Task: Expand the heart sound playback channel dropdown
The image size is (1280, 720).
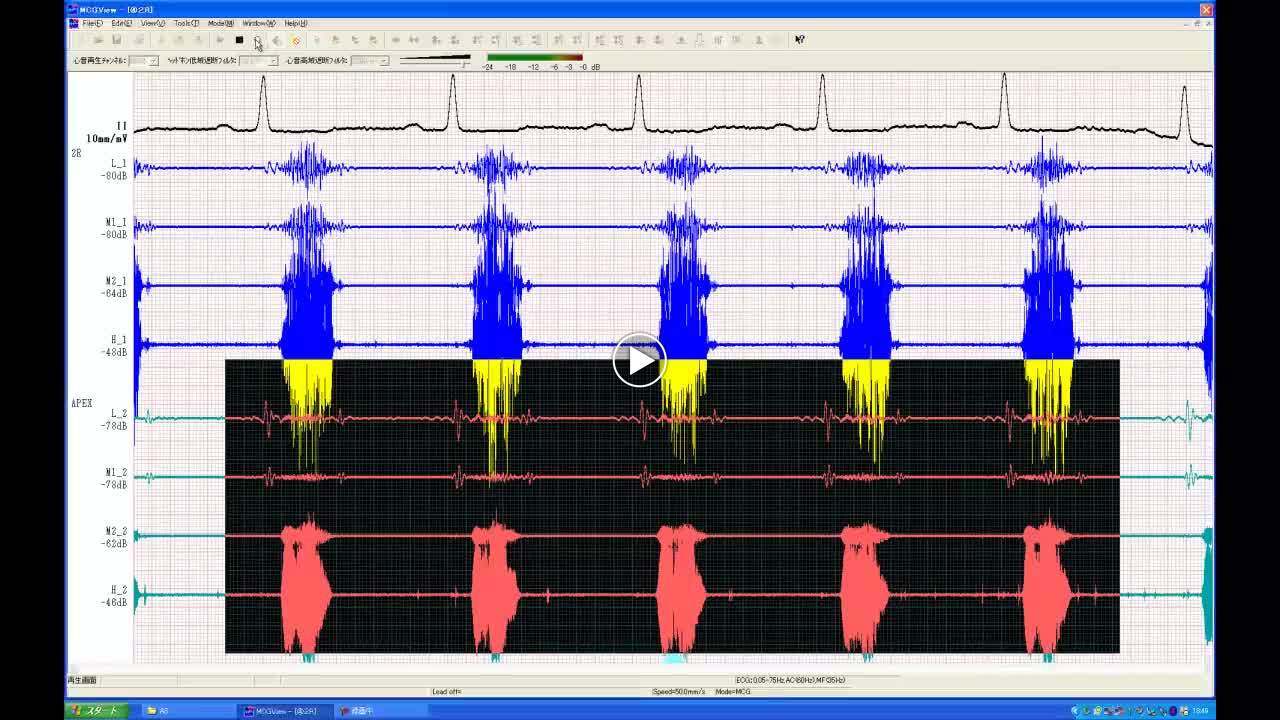Action: point(153,61)
